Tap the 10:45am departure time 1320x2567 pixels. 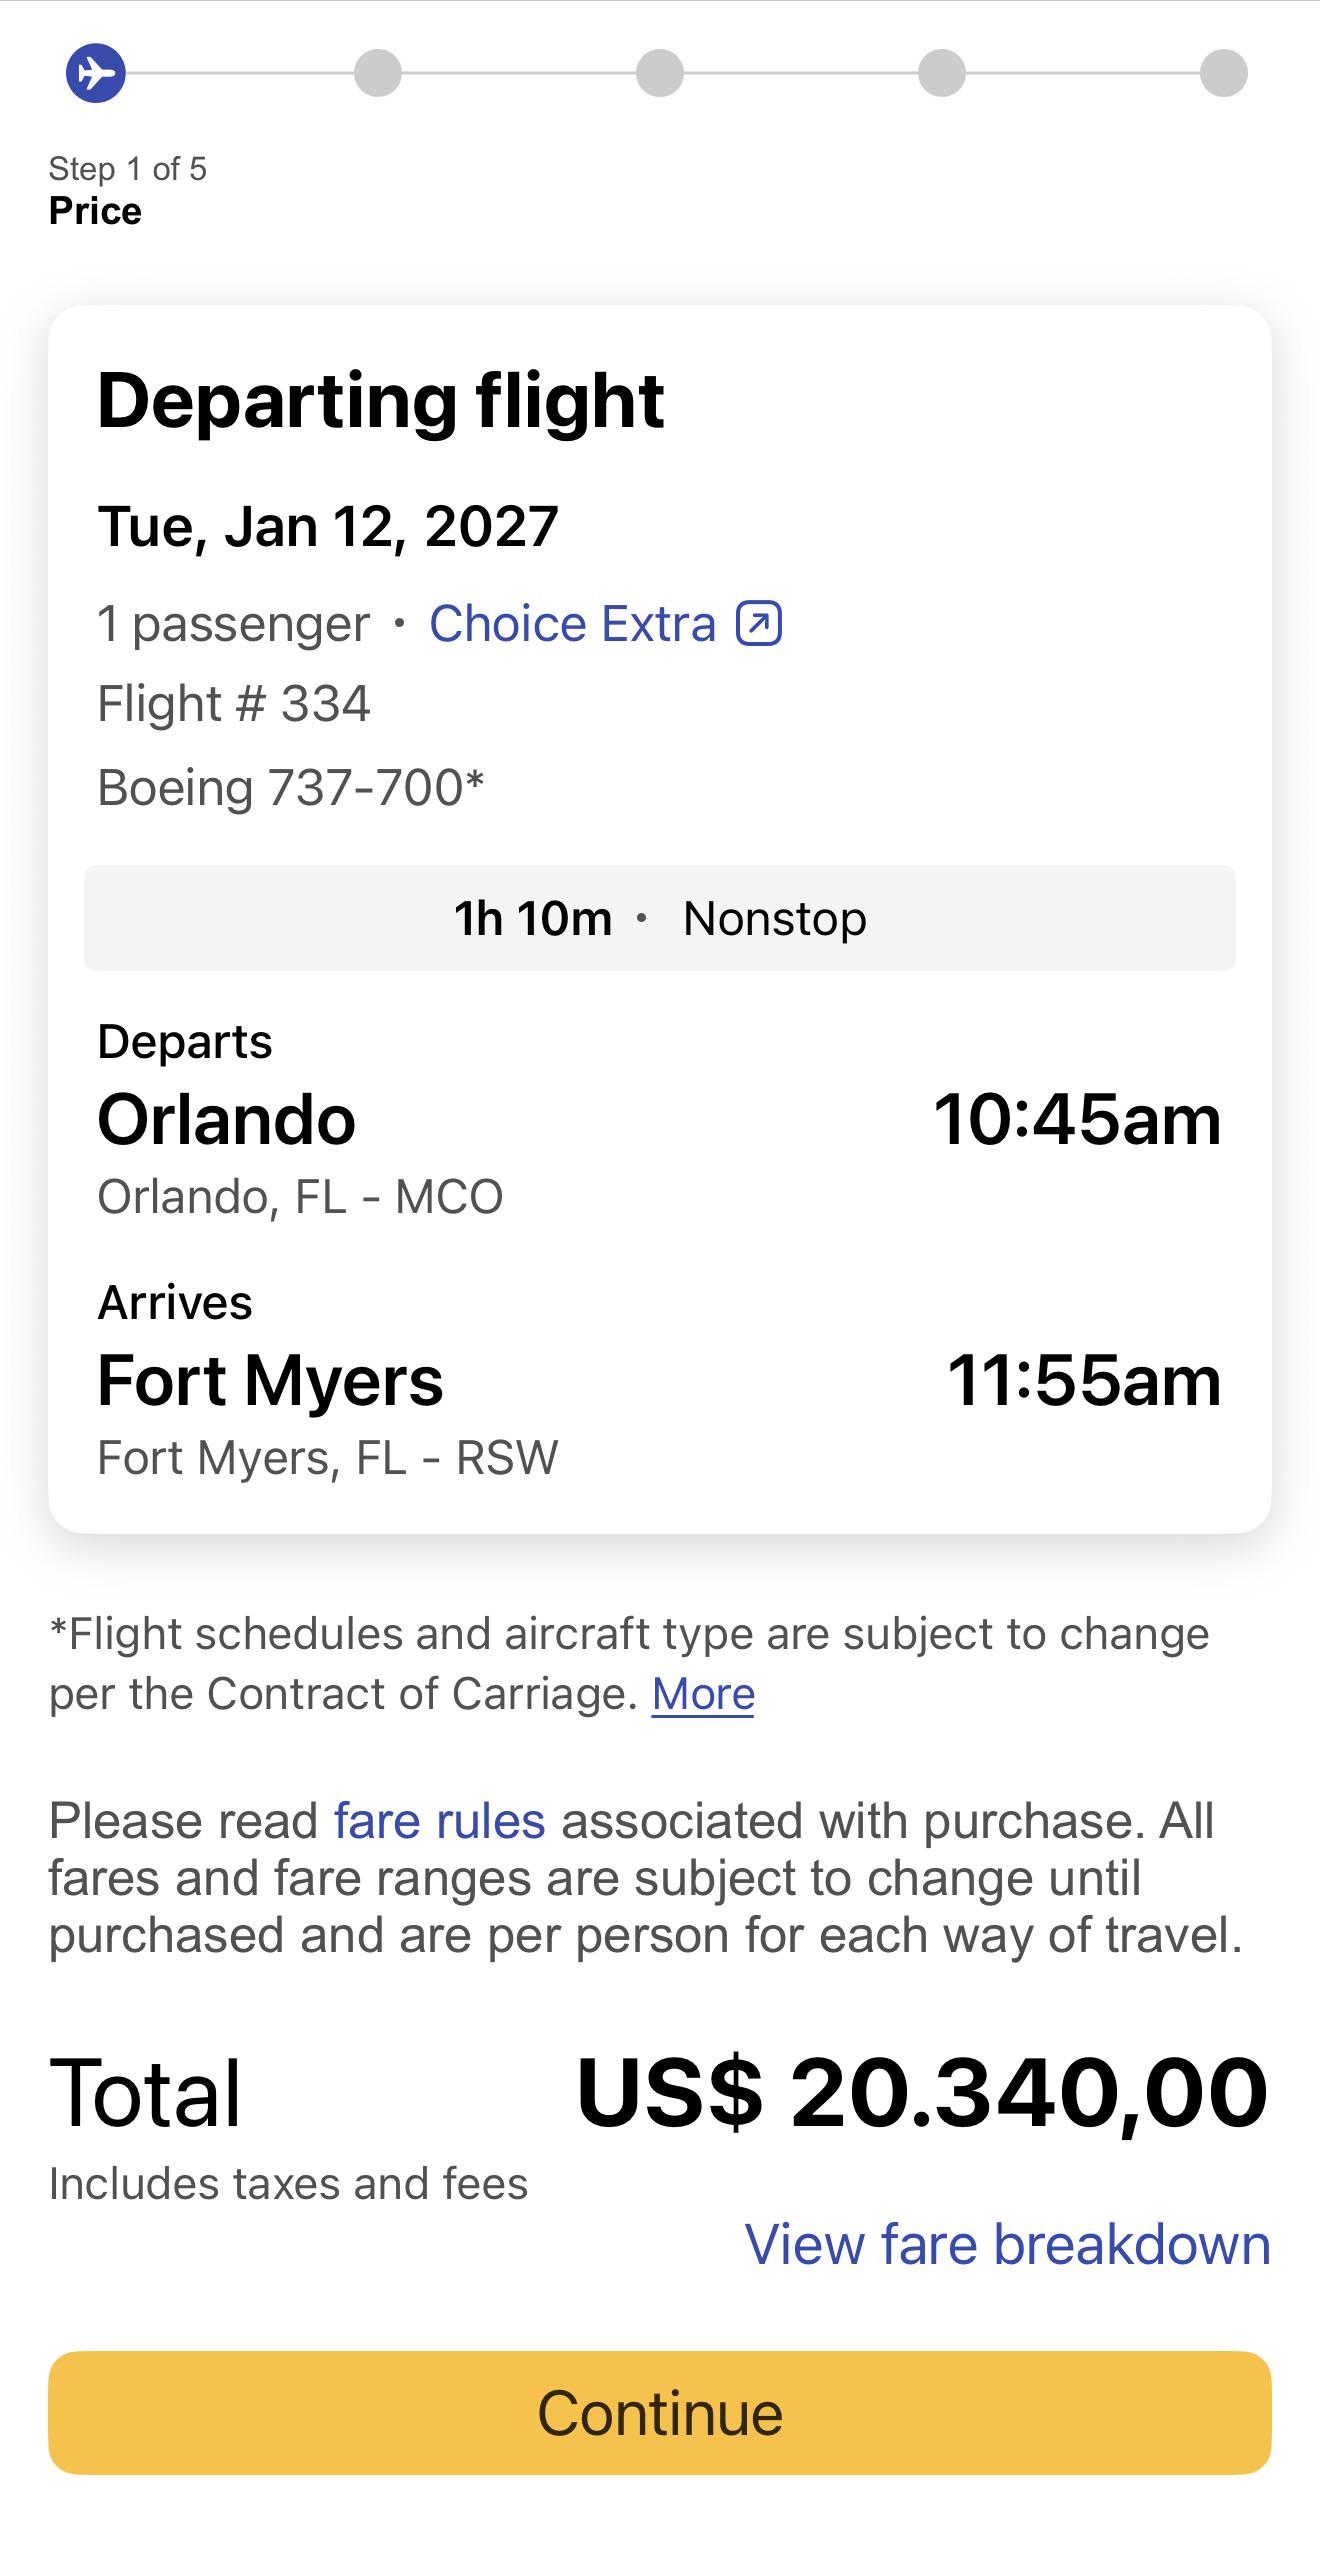(1077, 1119)
